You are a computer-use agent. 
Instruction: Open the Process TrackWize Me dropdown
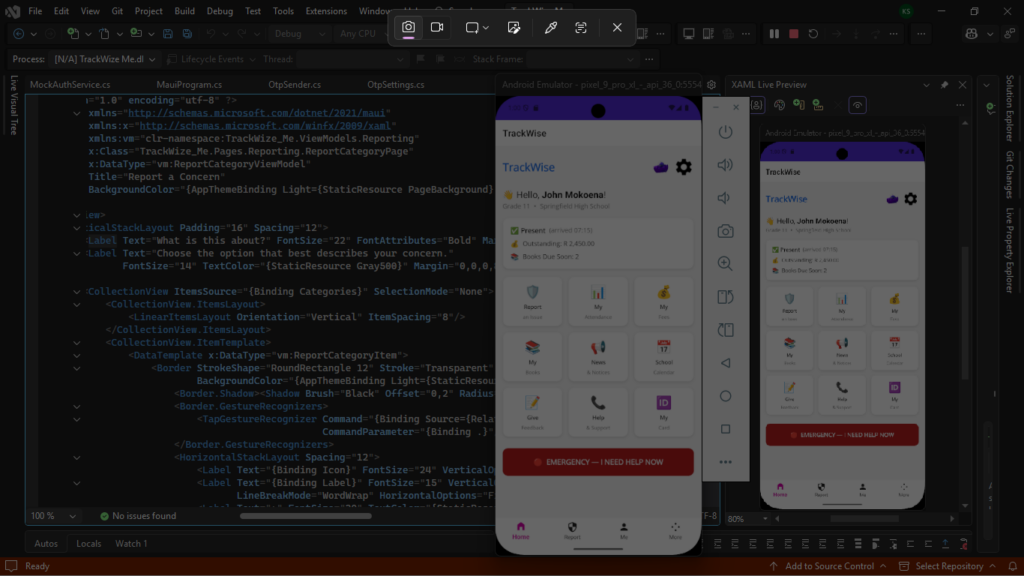[104, 59]
